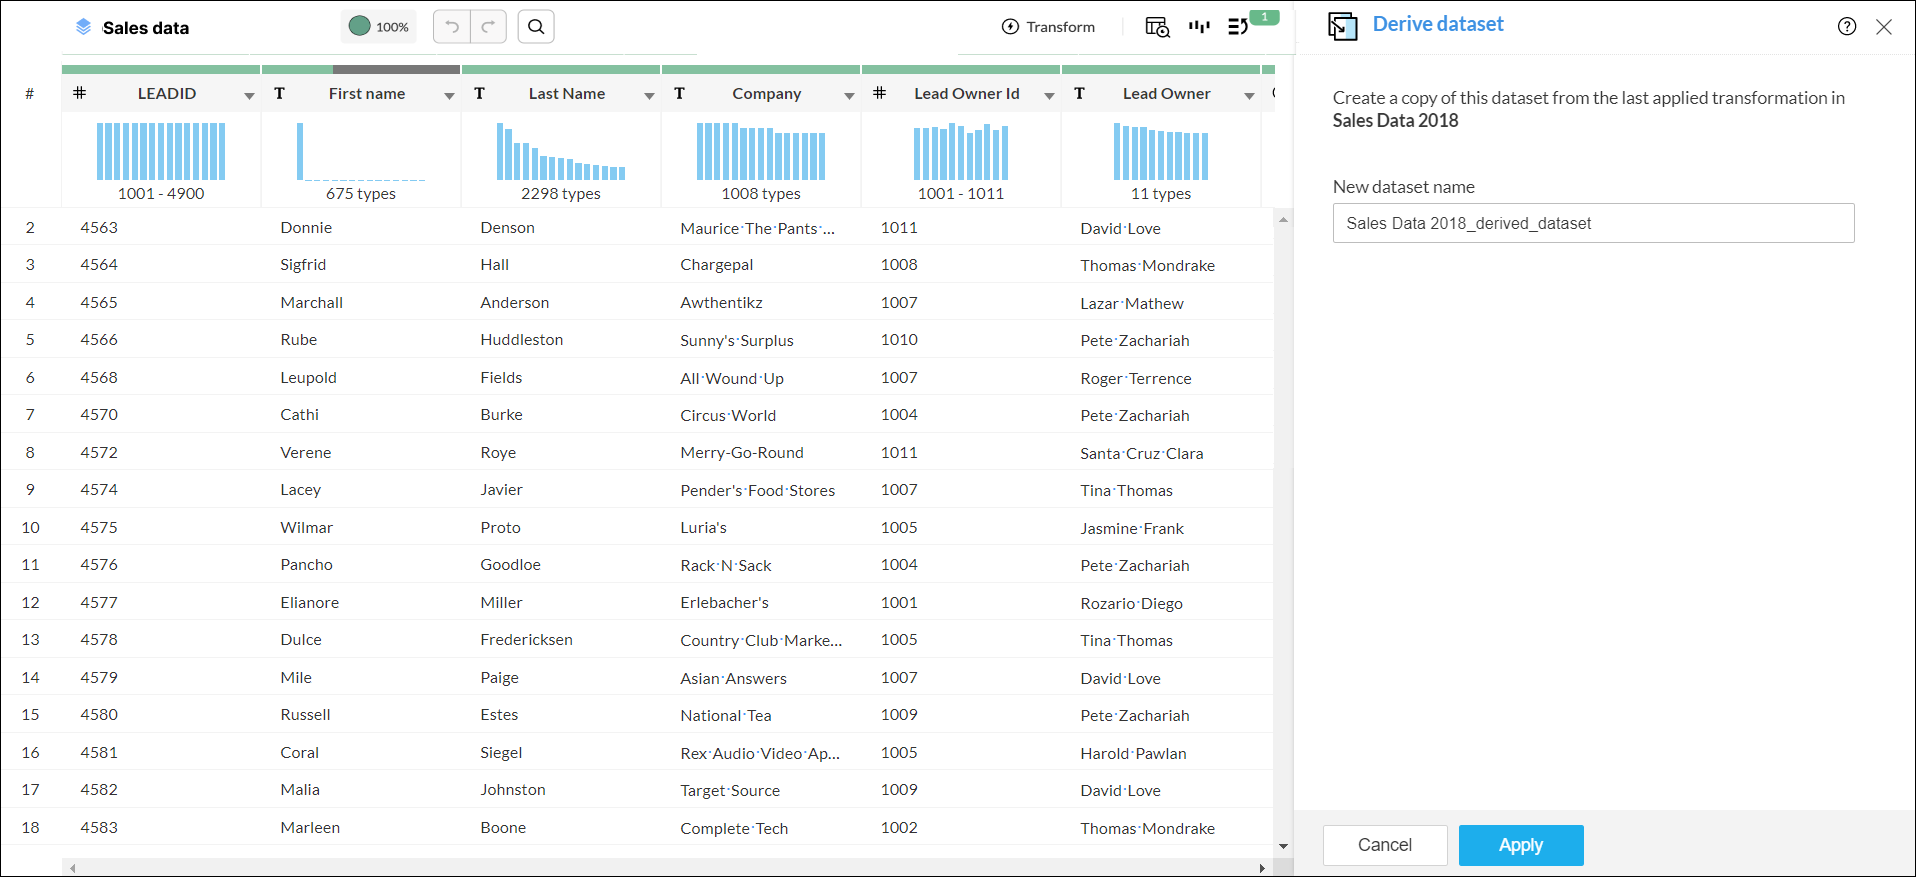Image resolution: width=1916 pixels, height=877 pixels.
Task: Click the Redo arrow in the toolbar
Action: [488, 27]
